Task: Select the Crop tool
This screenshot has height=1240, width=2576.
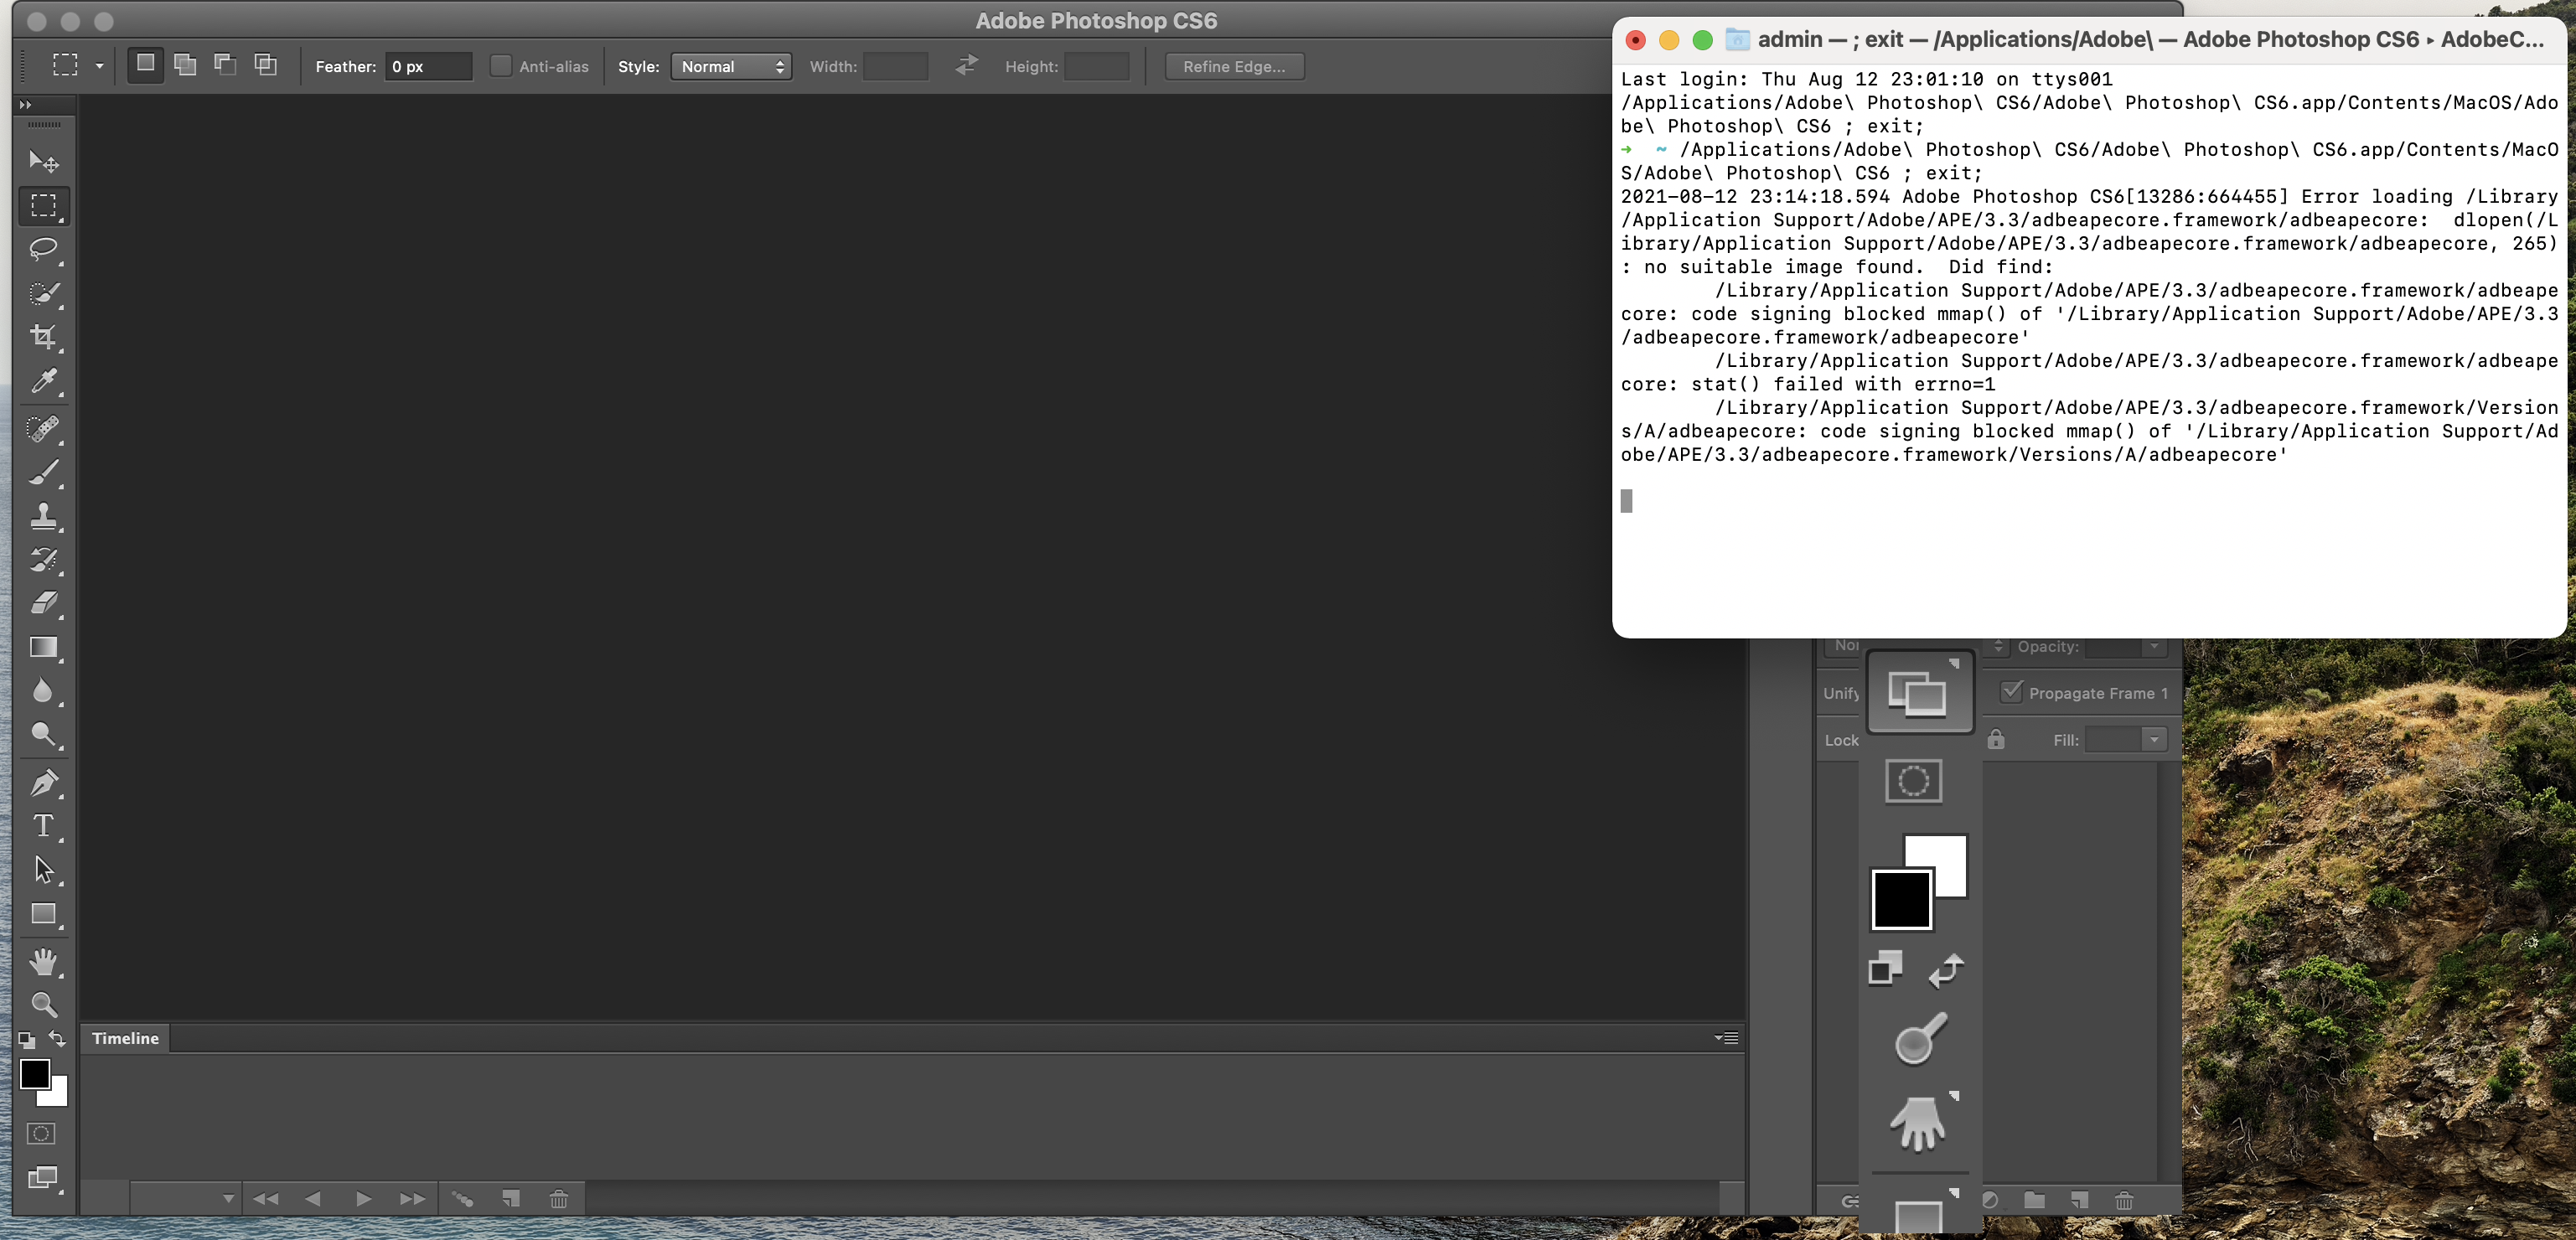Action: click(43, 337)
